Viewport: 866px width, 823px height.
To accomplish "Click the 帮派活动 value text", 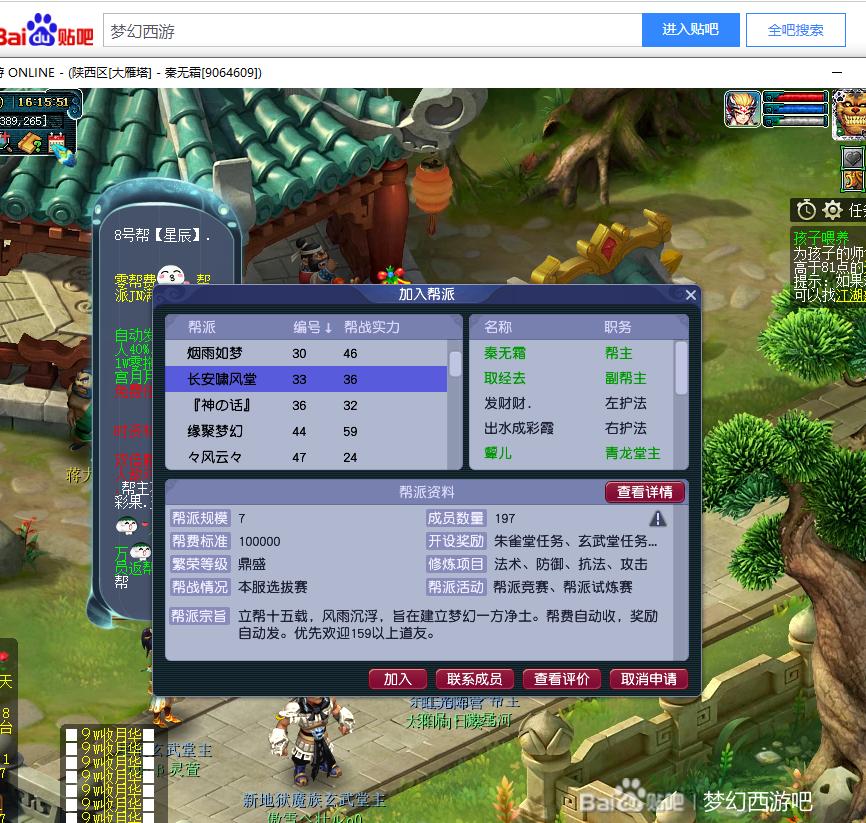I will pos(563,587).
